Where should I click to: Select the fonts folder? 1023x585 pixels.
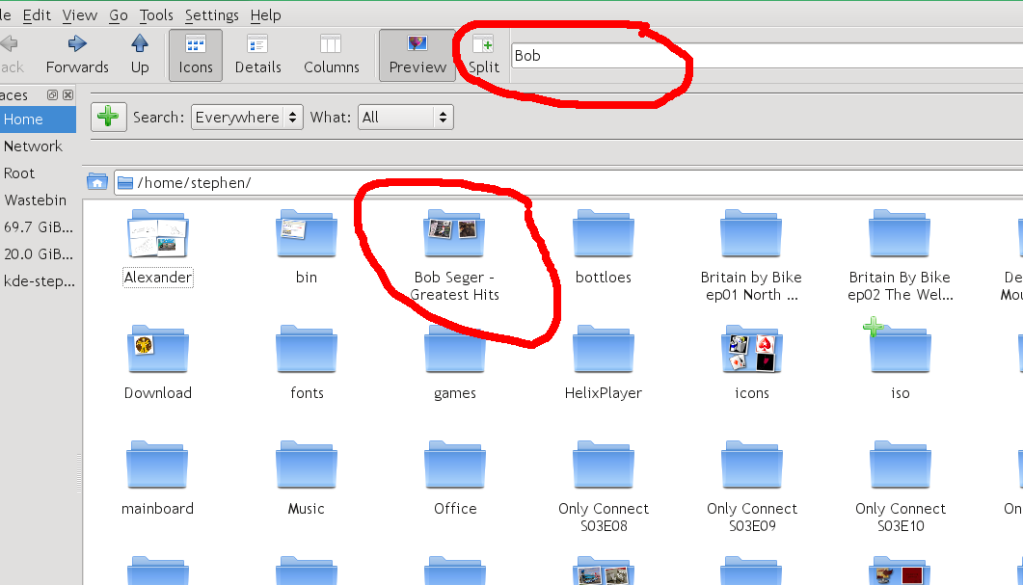[x=306, y=363]
